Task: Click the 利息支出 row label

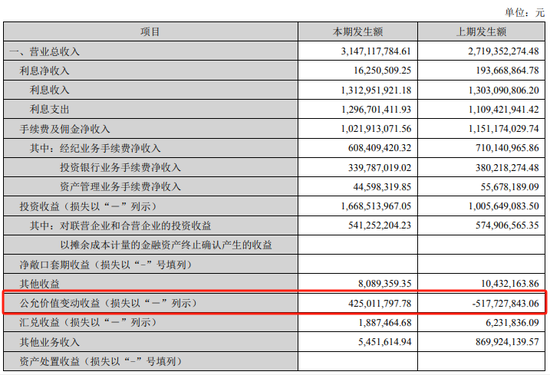Action: [49, 109]
